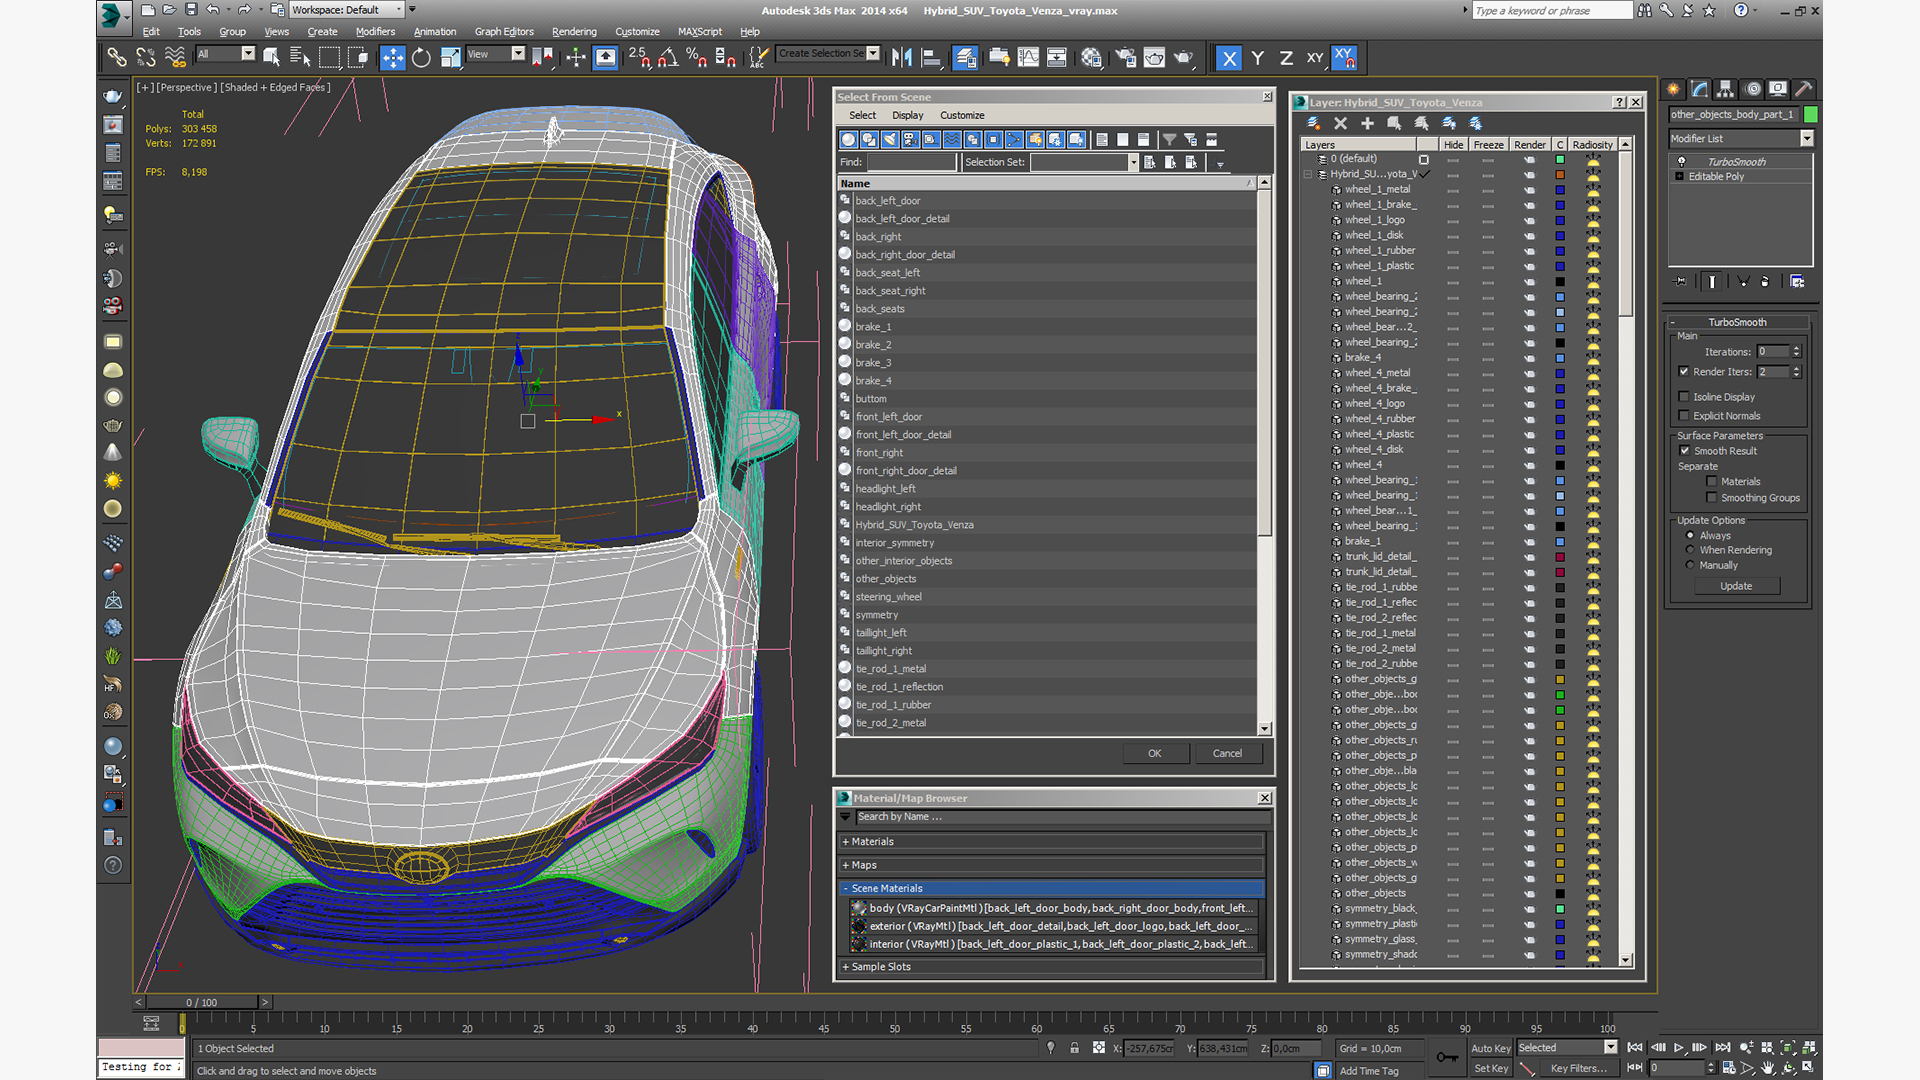
Task: Open the View reference coordinate dropdown
Action: (495, 54)
